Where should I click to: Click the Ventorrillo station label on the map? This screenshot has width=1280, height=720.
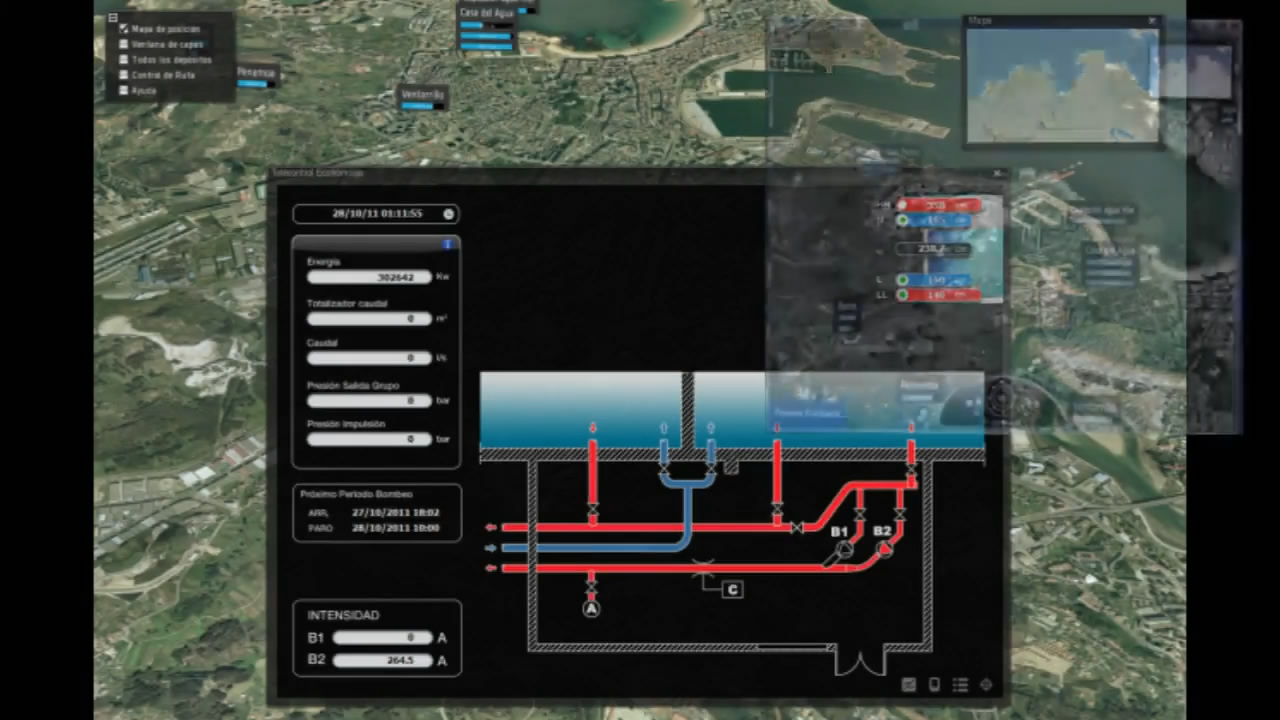(422, 93)
